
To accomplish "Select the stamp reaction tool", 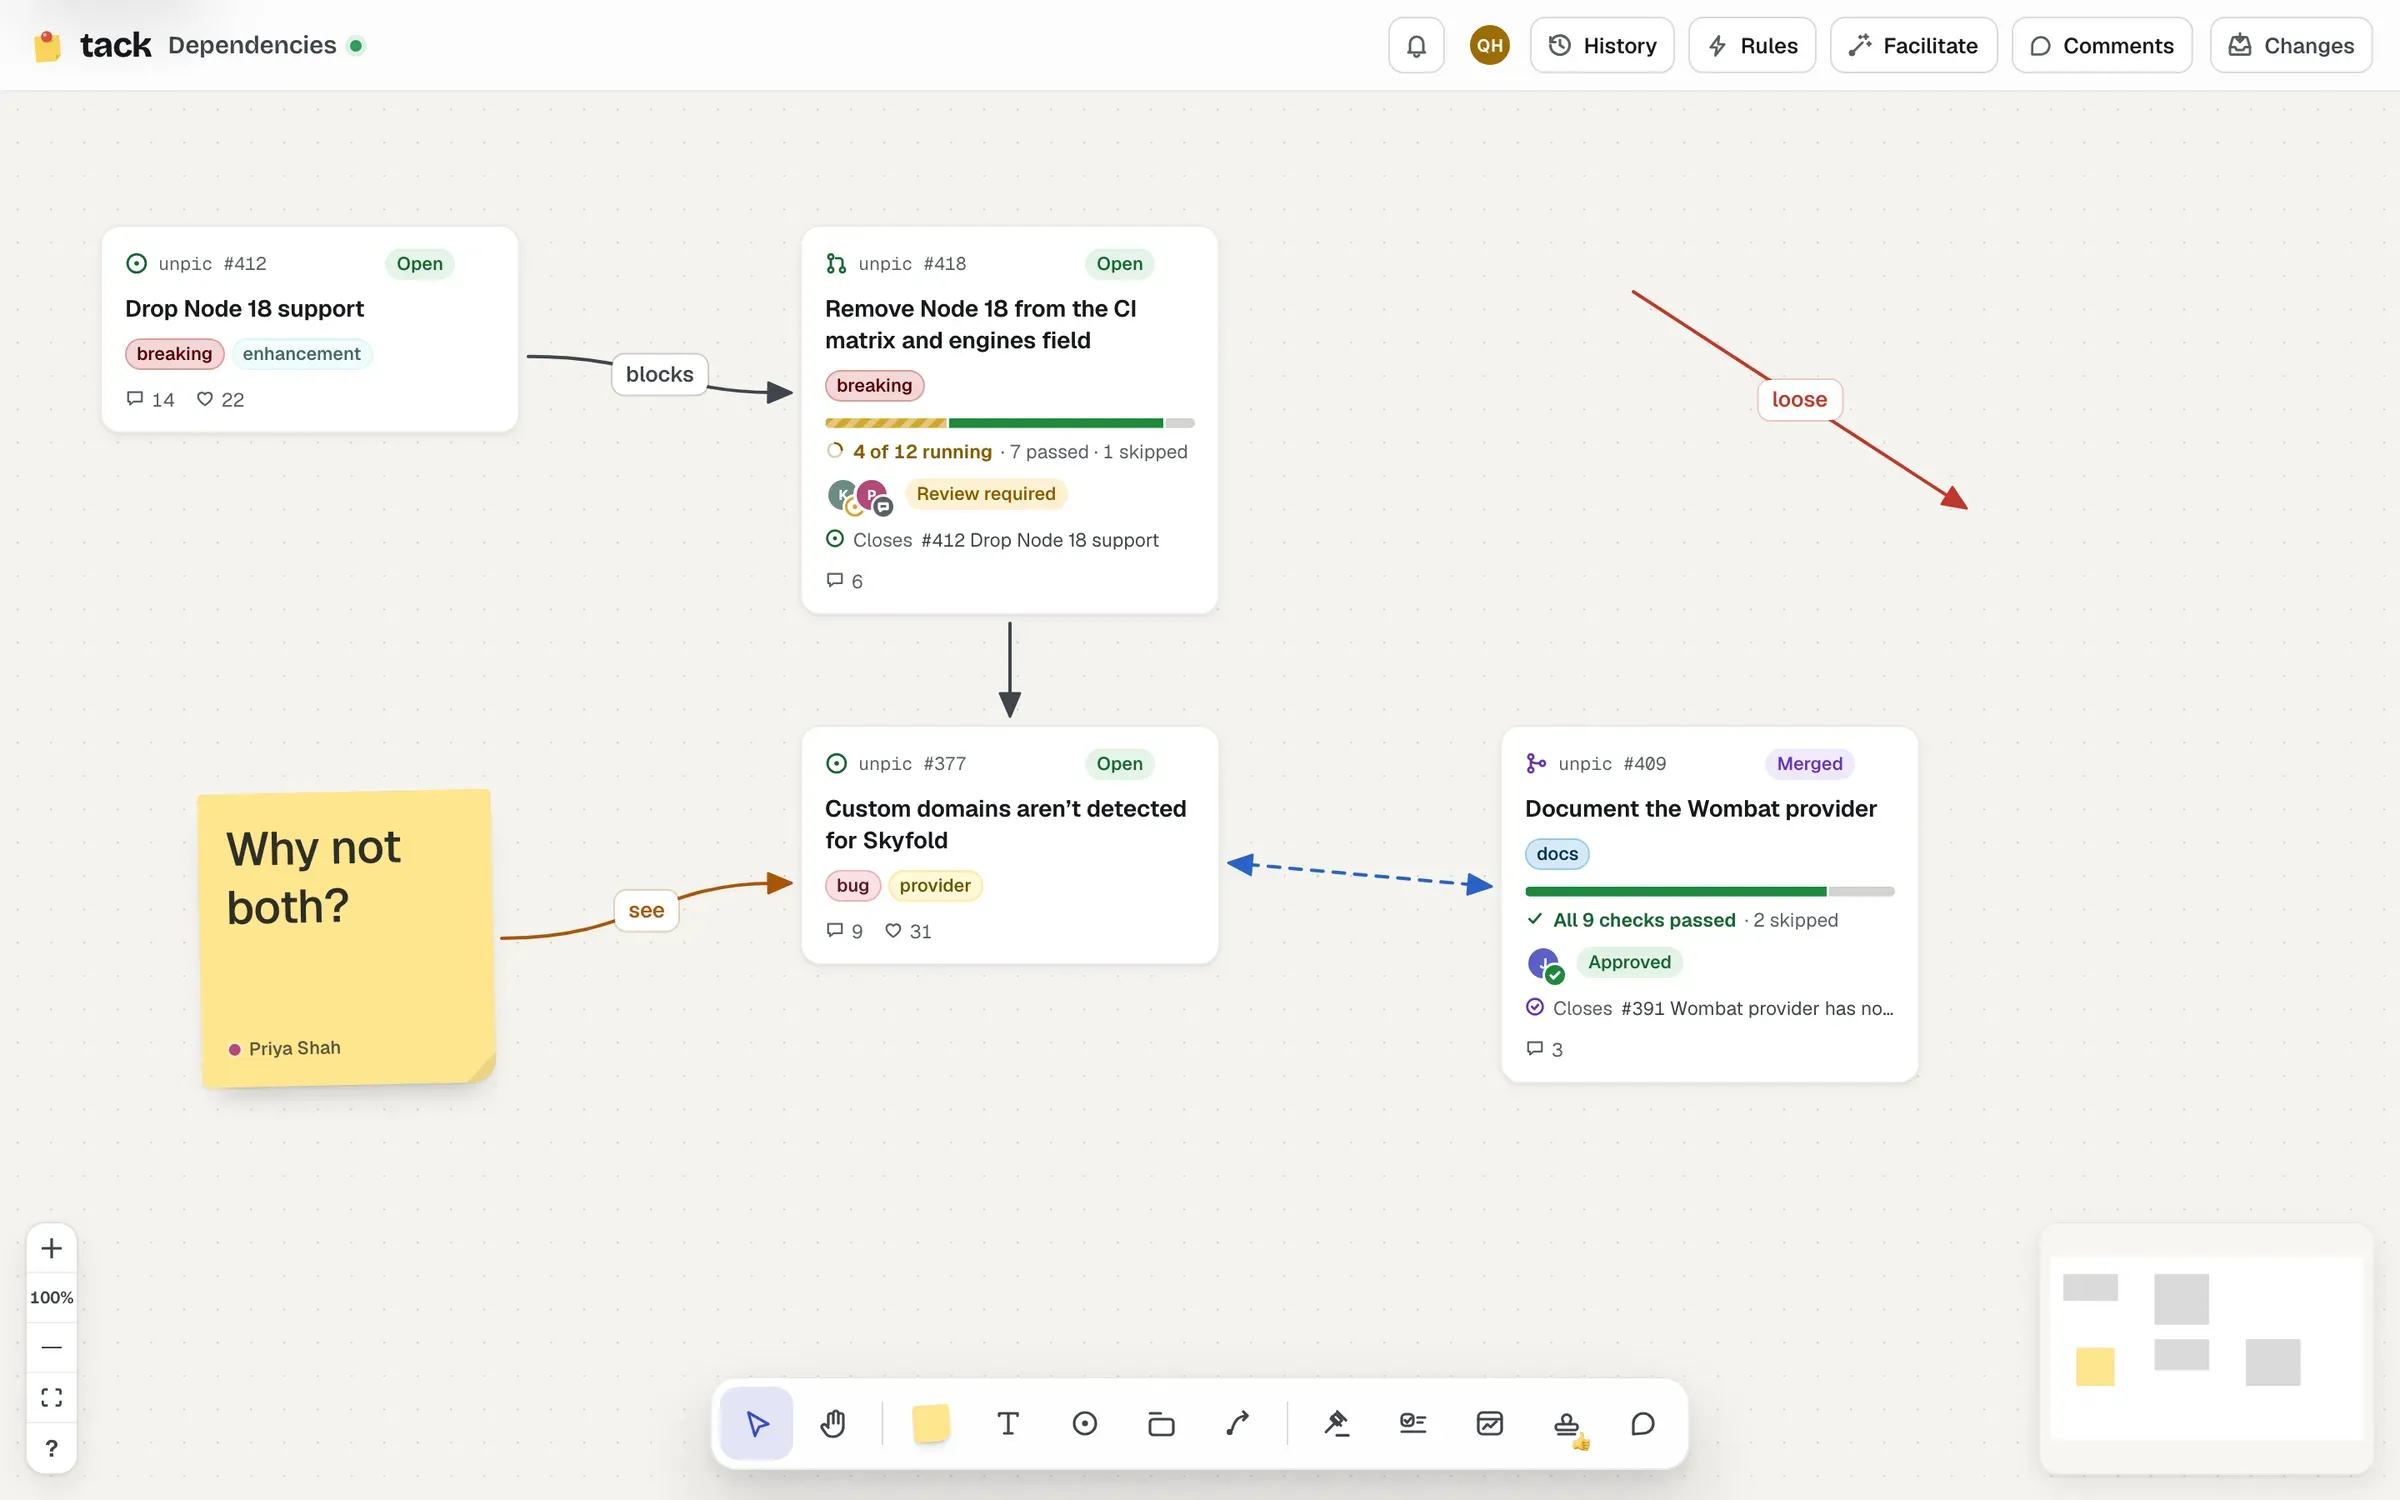I will click(1567, 1423).
